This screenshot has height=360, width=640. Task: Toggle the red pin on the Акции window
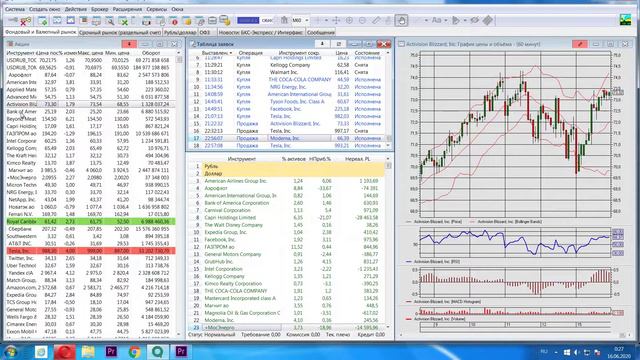129,44
